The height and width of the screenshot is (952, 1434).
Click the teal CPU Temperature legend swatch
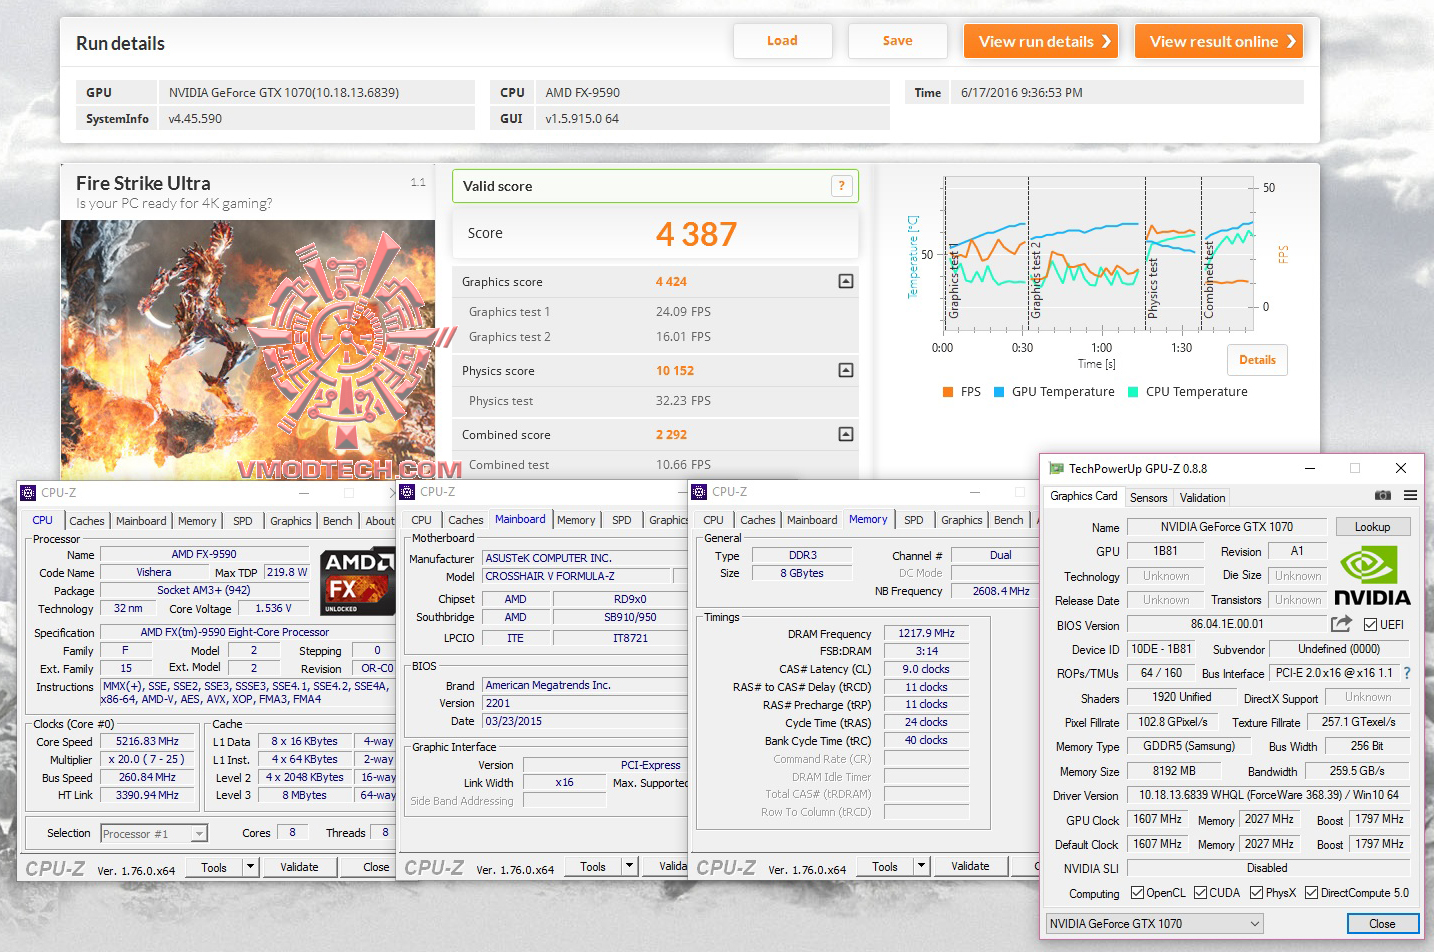pos(1133,392)
